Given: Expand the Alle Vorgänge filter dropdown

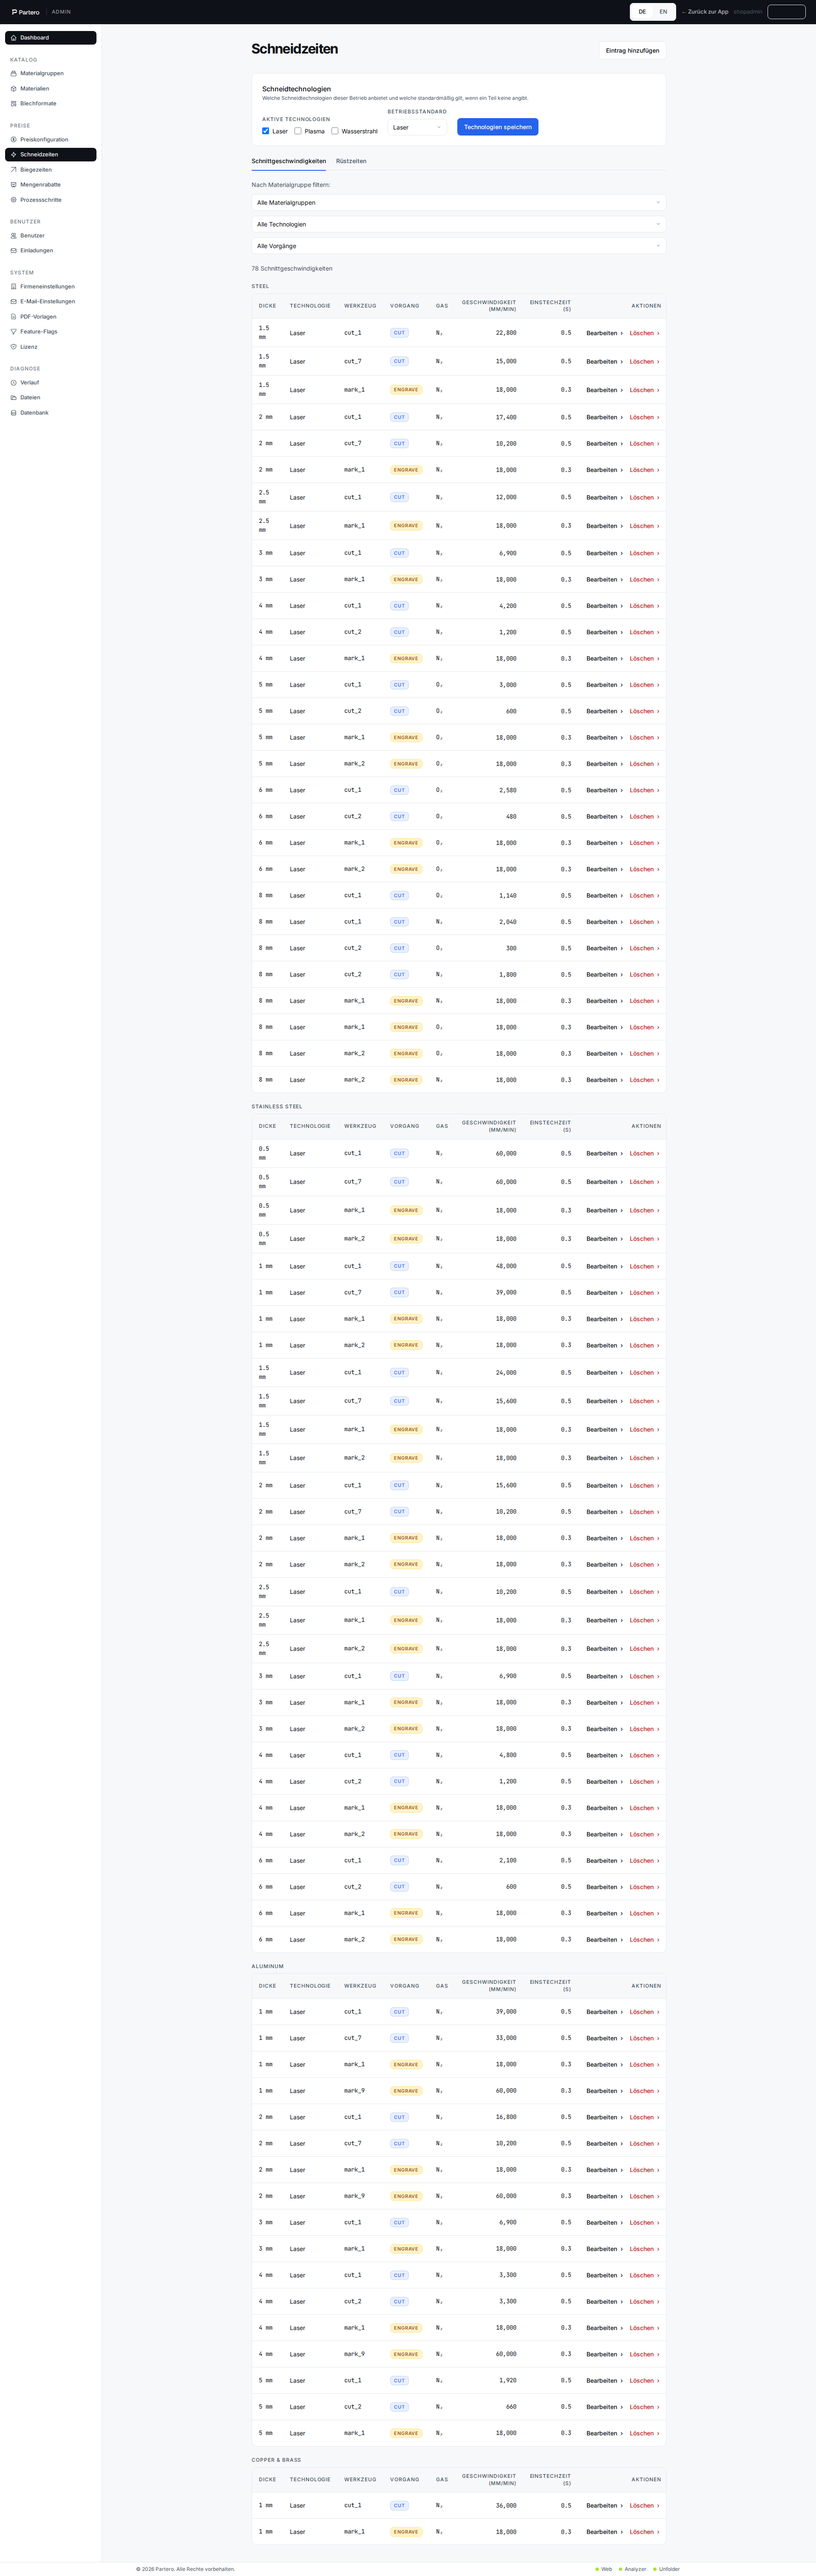Looking at the screenshot, I should tap(458, 246).
